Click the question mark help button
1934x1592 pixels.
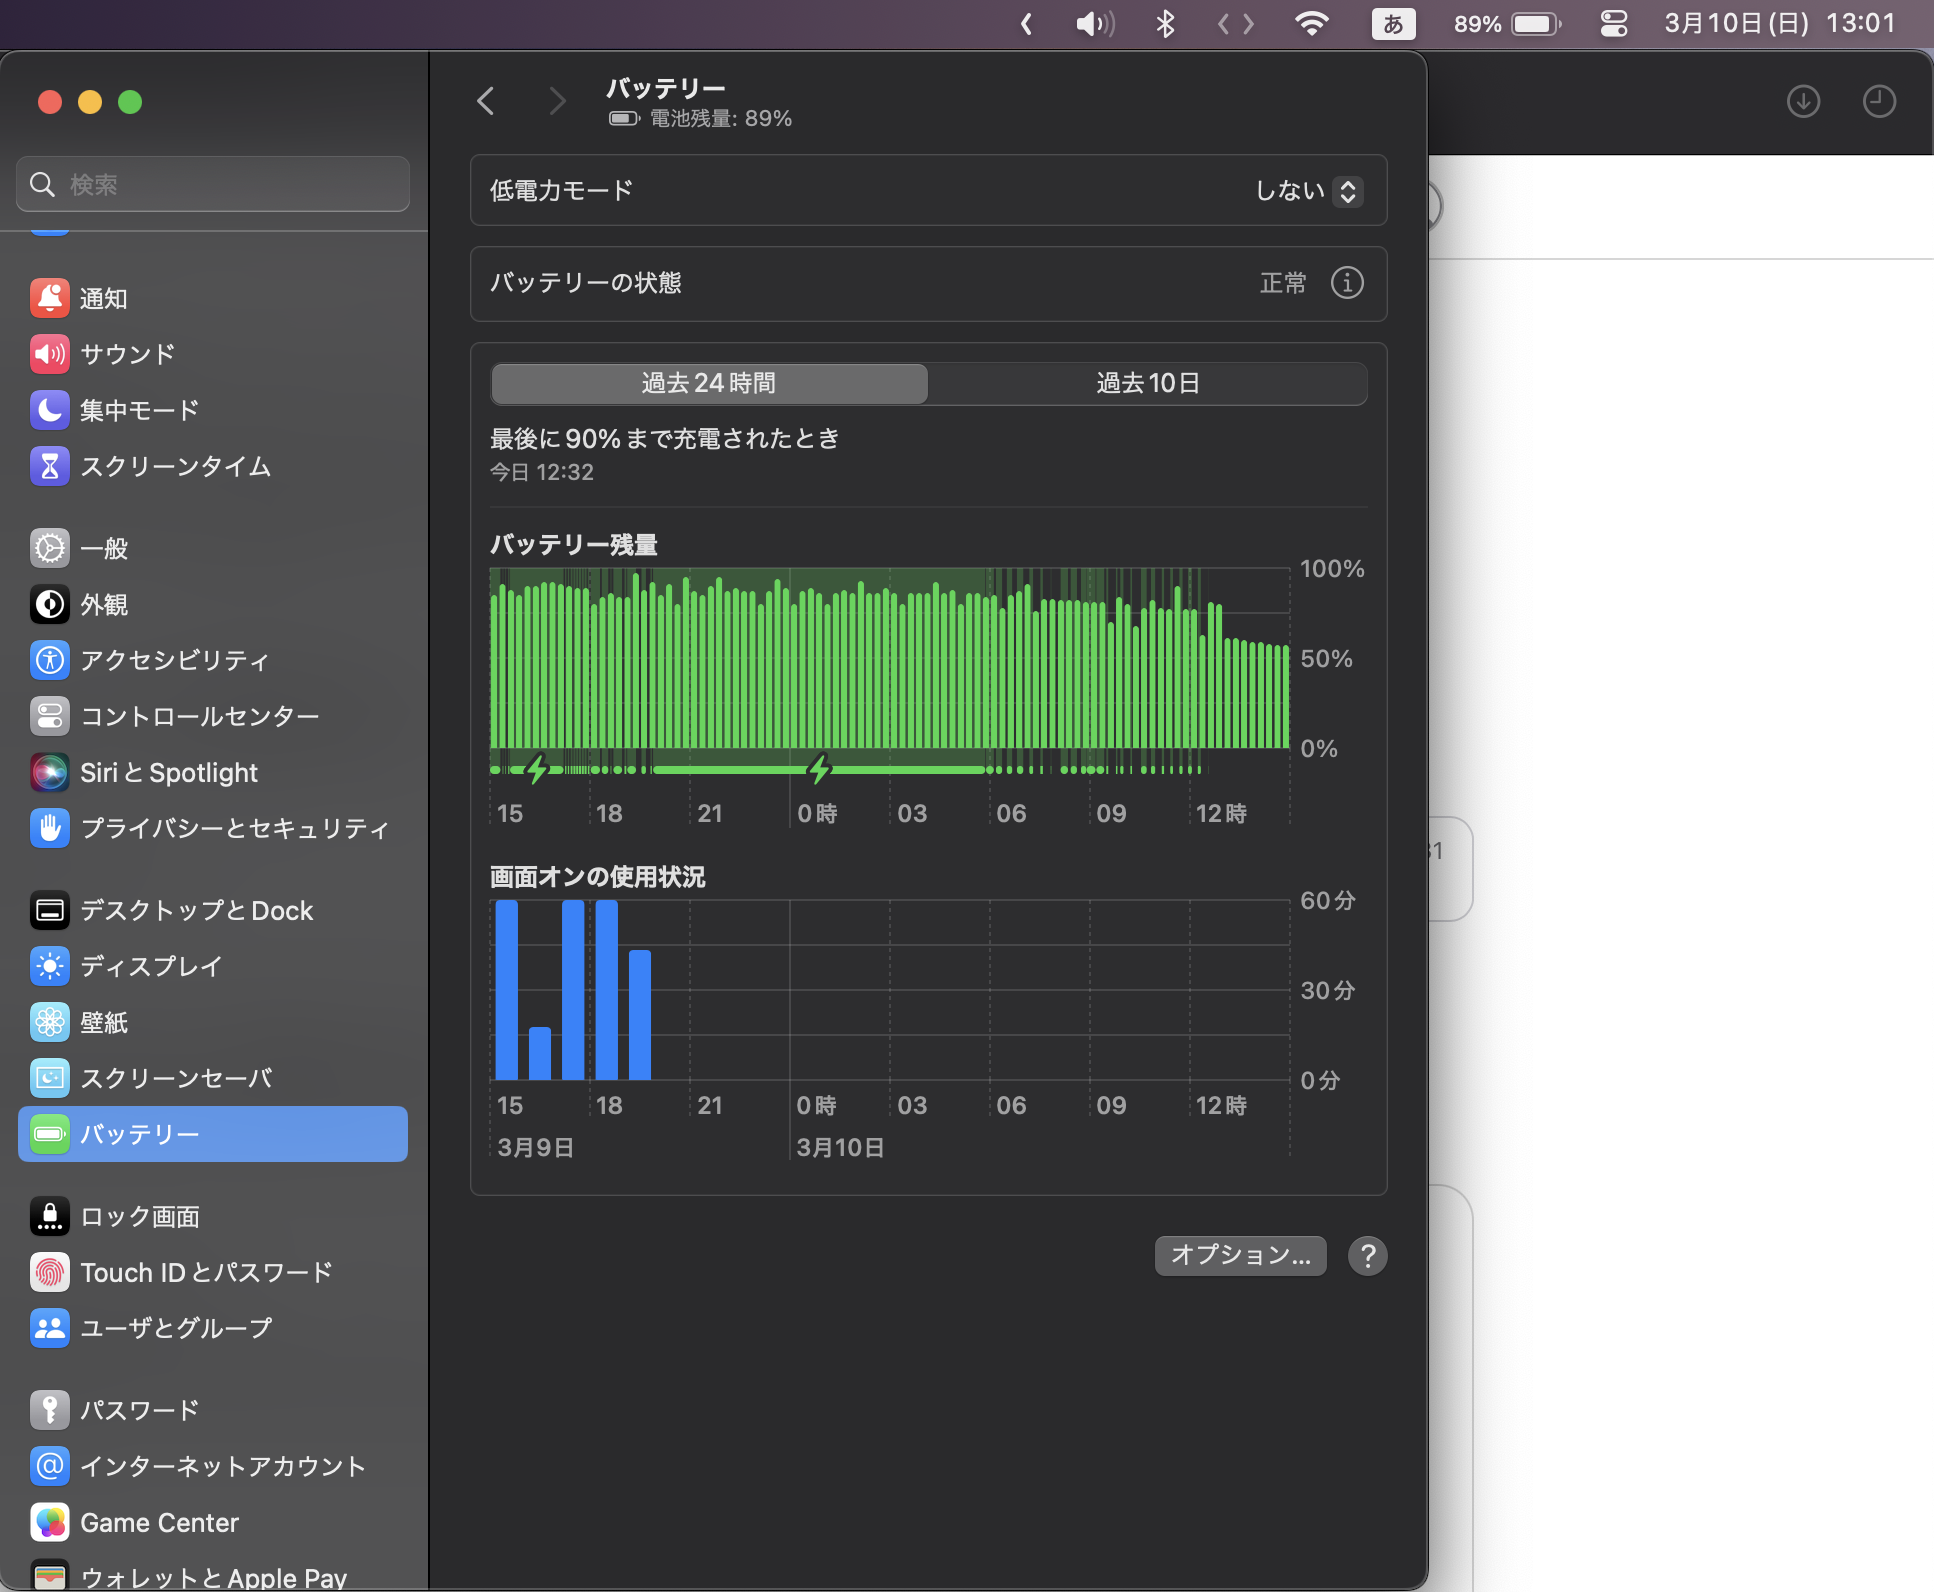pyautogui.click(x=1367, y=1255)
